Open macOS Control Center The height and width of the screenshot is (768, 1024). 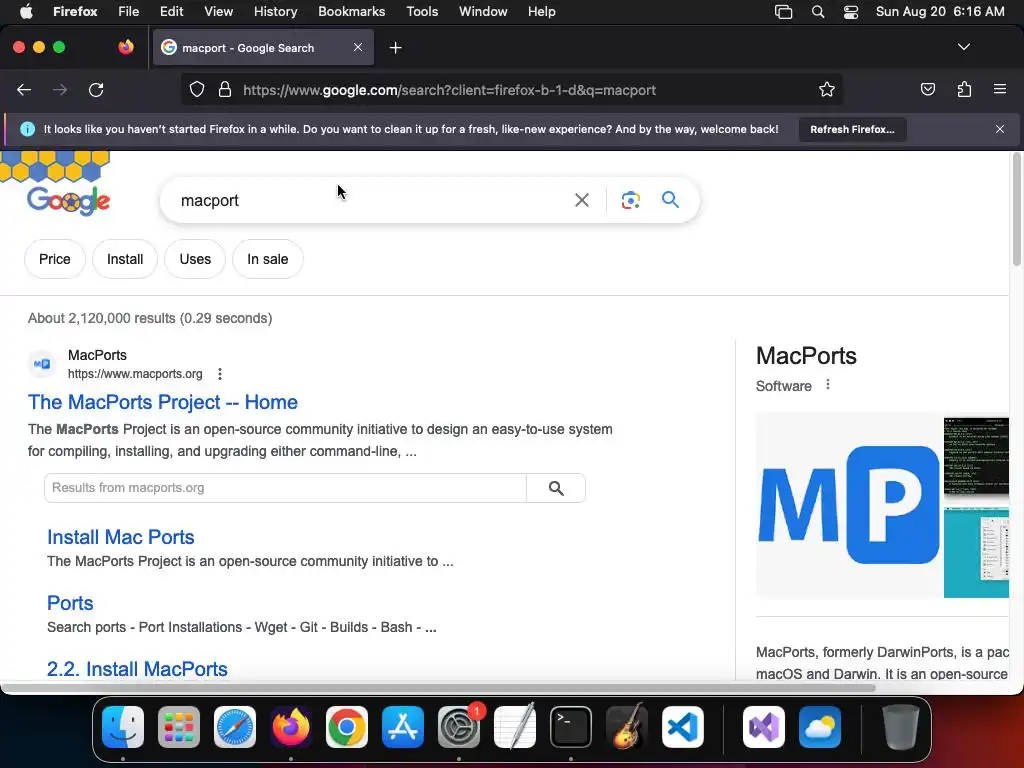pyautogui.click(x=851, y=12)
